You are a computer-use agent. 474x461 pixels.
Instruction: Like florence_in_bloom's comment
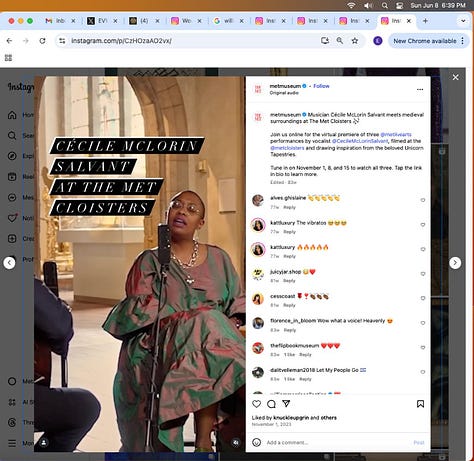click(423, 323)
